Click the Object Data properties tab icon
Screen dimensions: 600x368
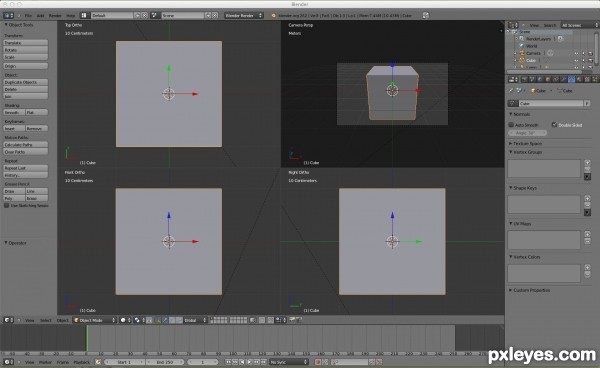click(x=571, y=79)
